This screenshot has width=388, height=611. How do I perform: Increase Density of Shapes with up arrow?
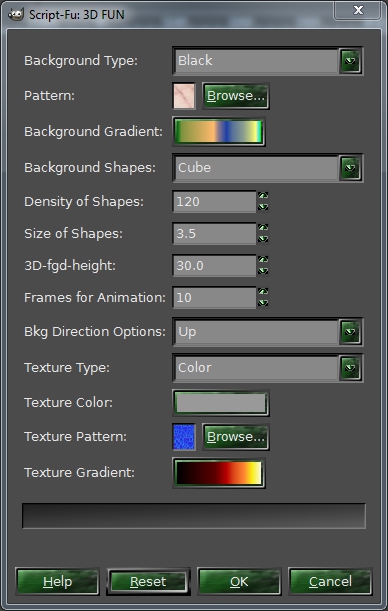pos(263,196)
